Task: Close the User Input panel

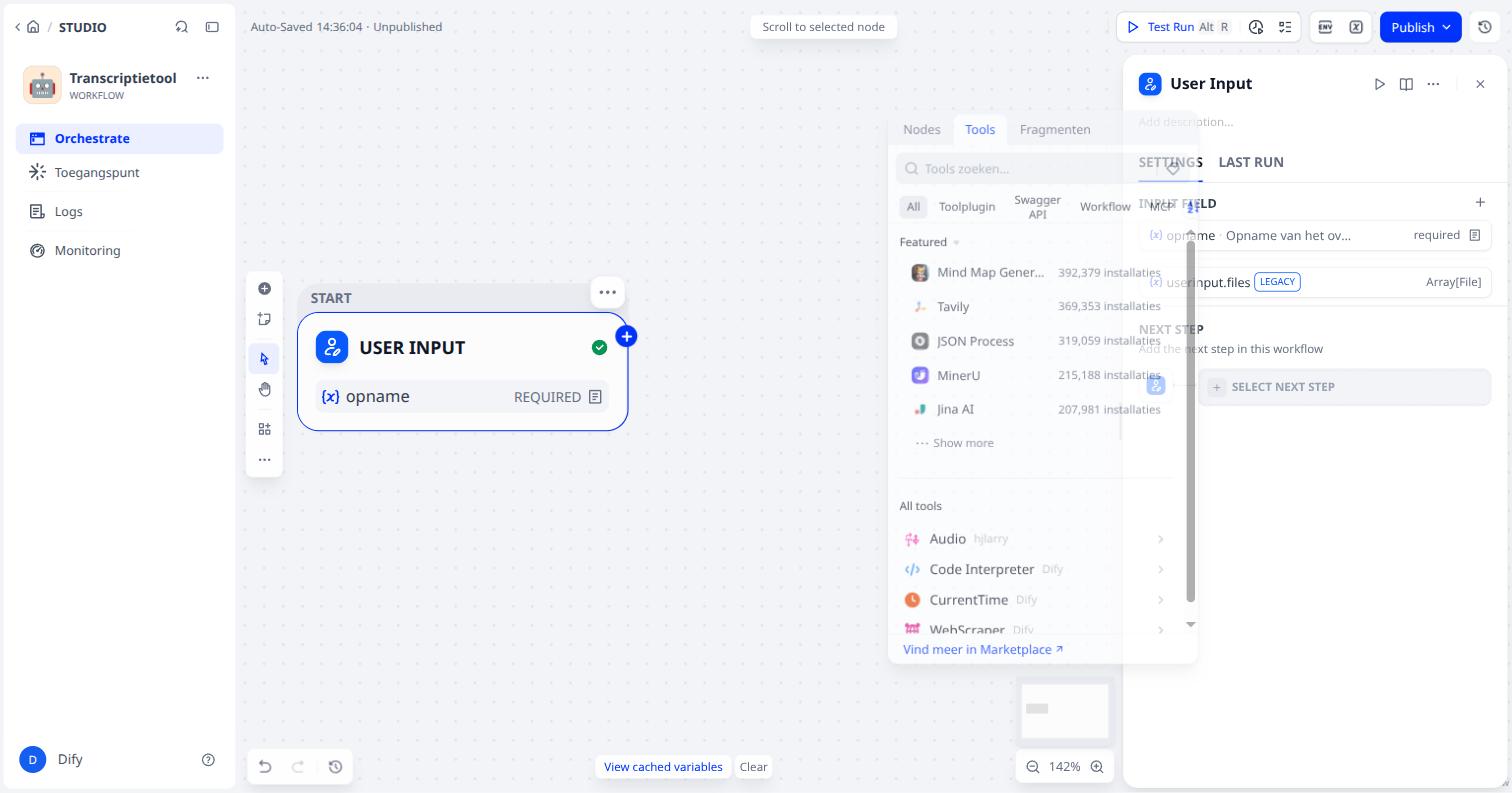Action: 1481,84
